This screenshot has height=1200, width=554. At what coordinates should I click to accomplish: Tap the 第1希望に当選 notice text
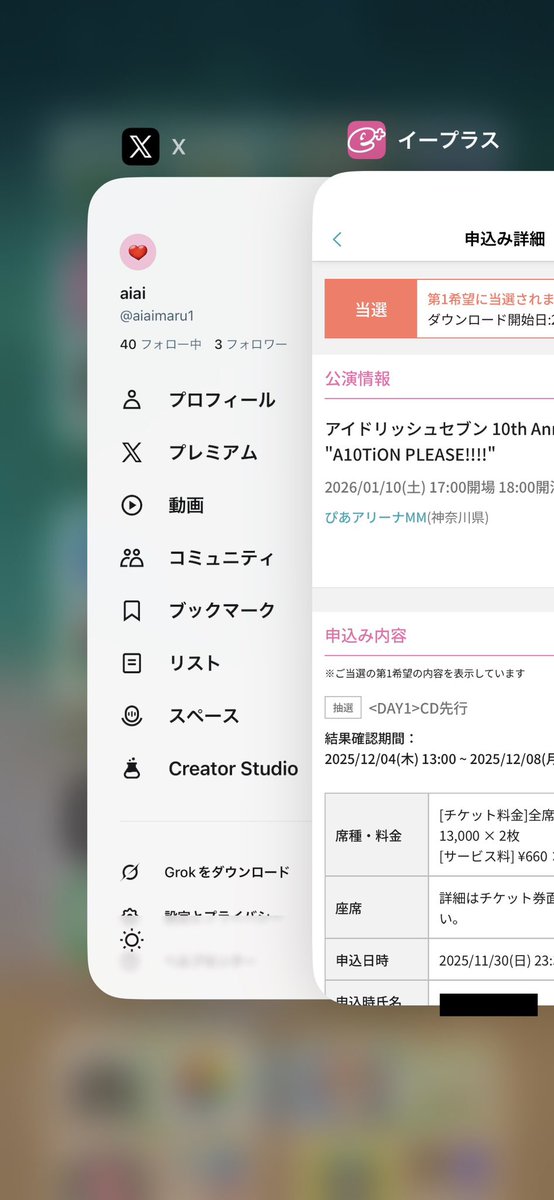pyautogui.click(x=490, y=299)
